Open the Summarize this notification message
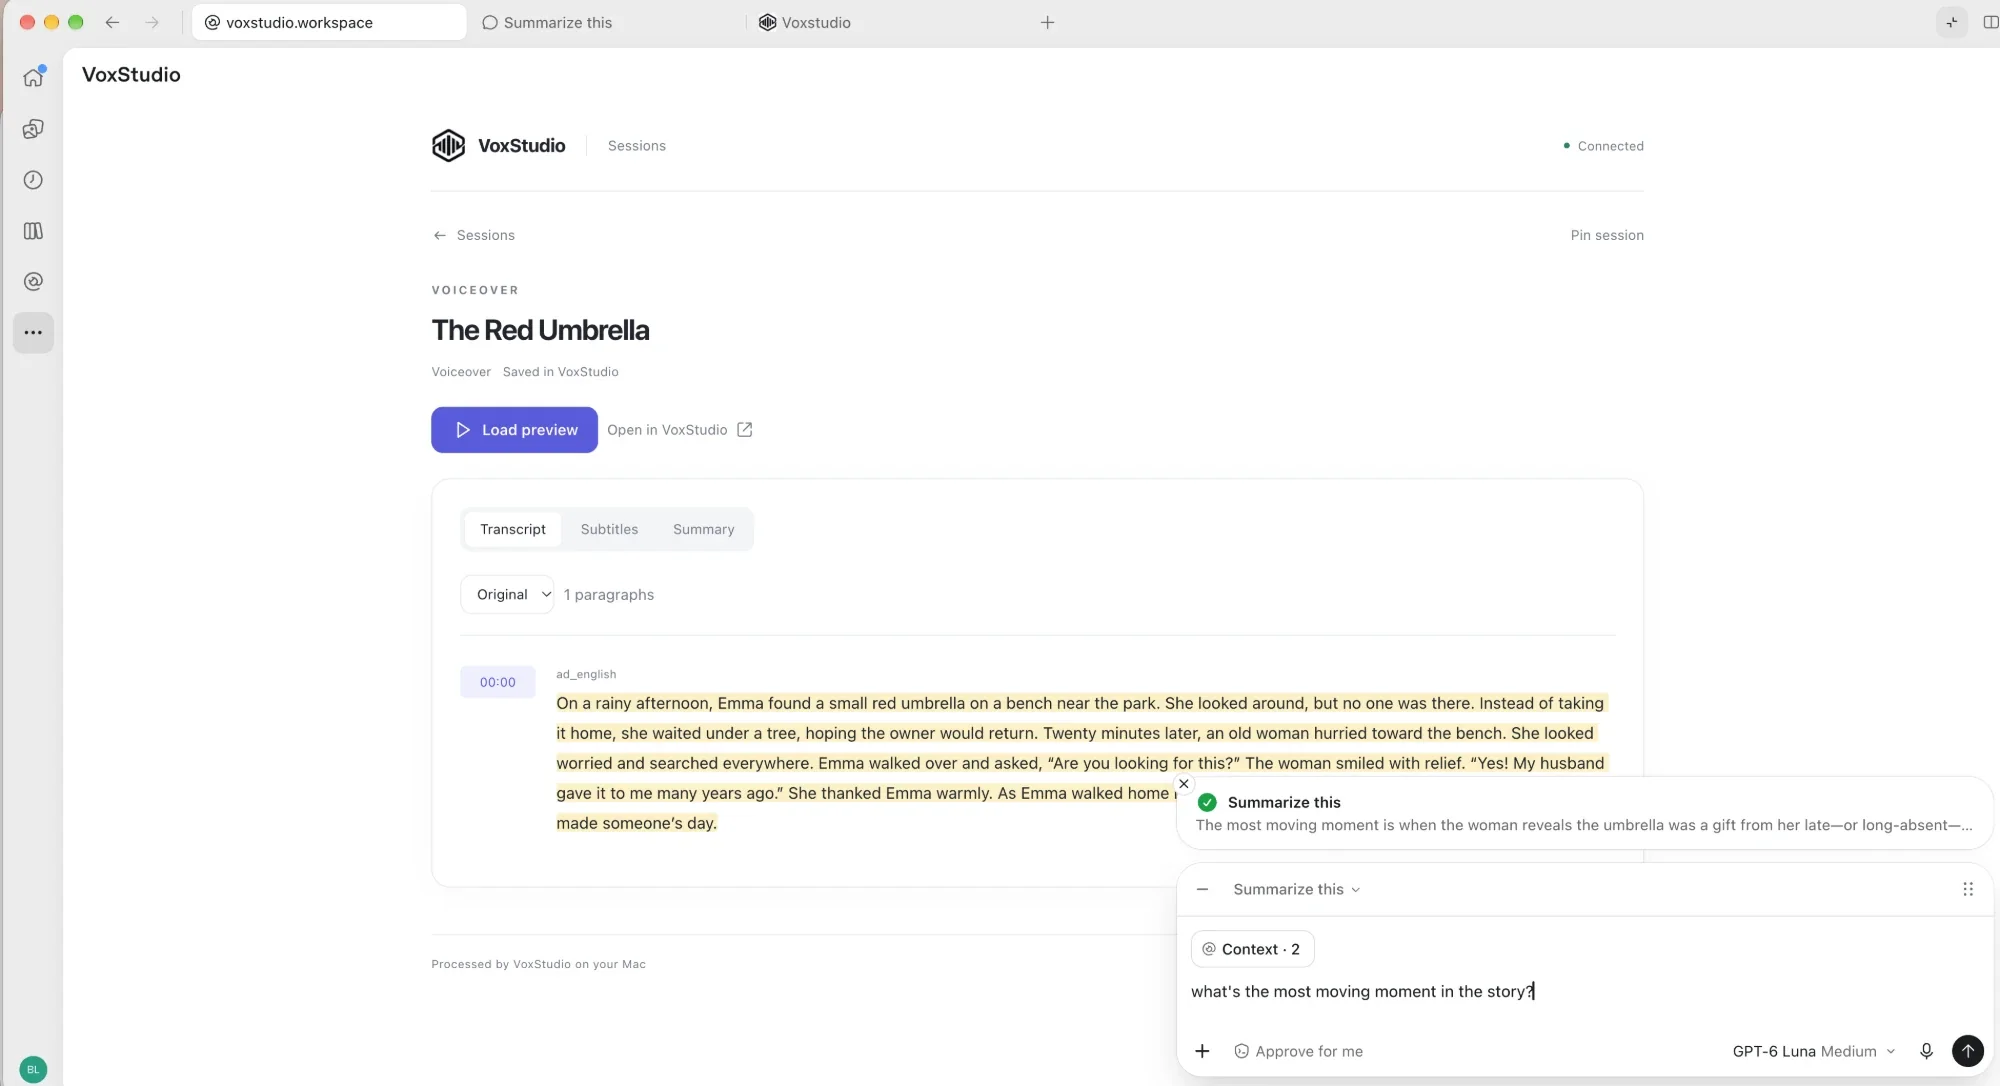The image size is (2000, 1086). pos(1584,814)
